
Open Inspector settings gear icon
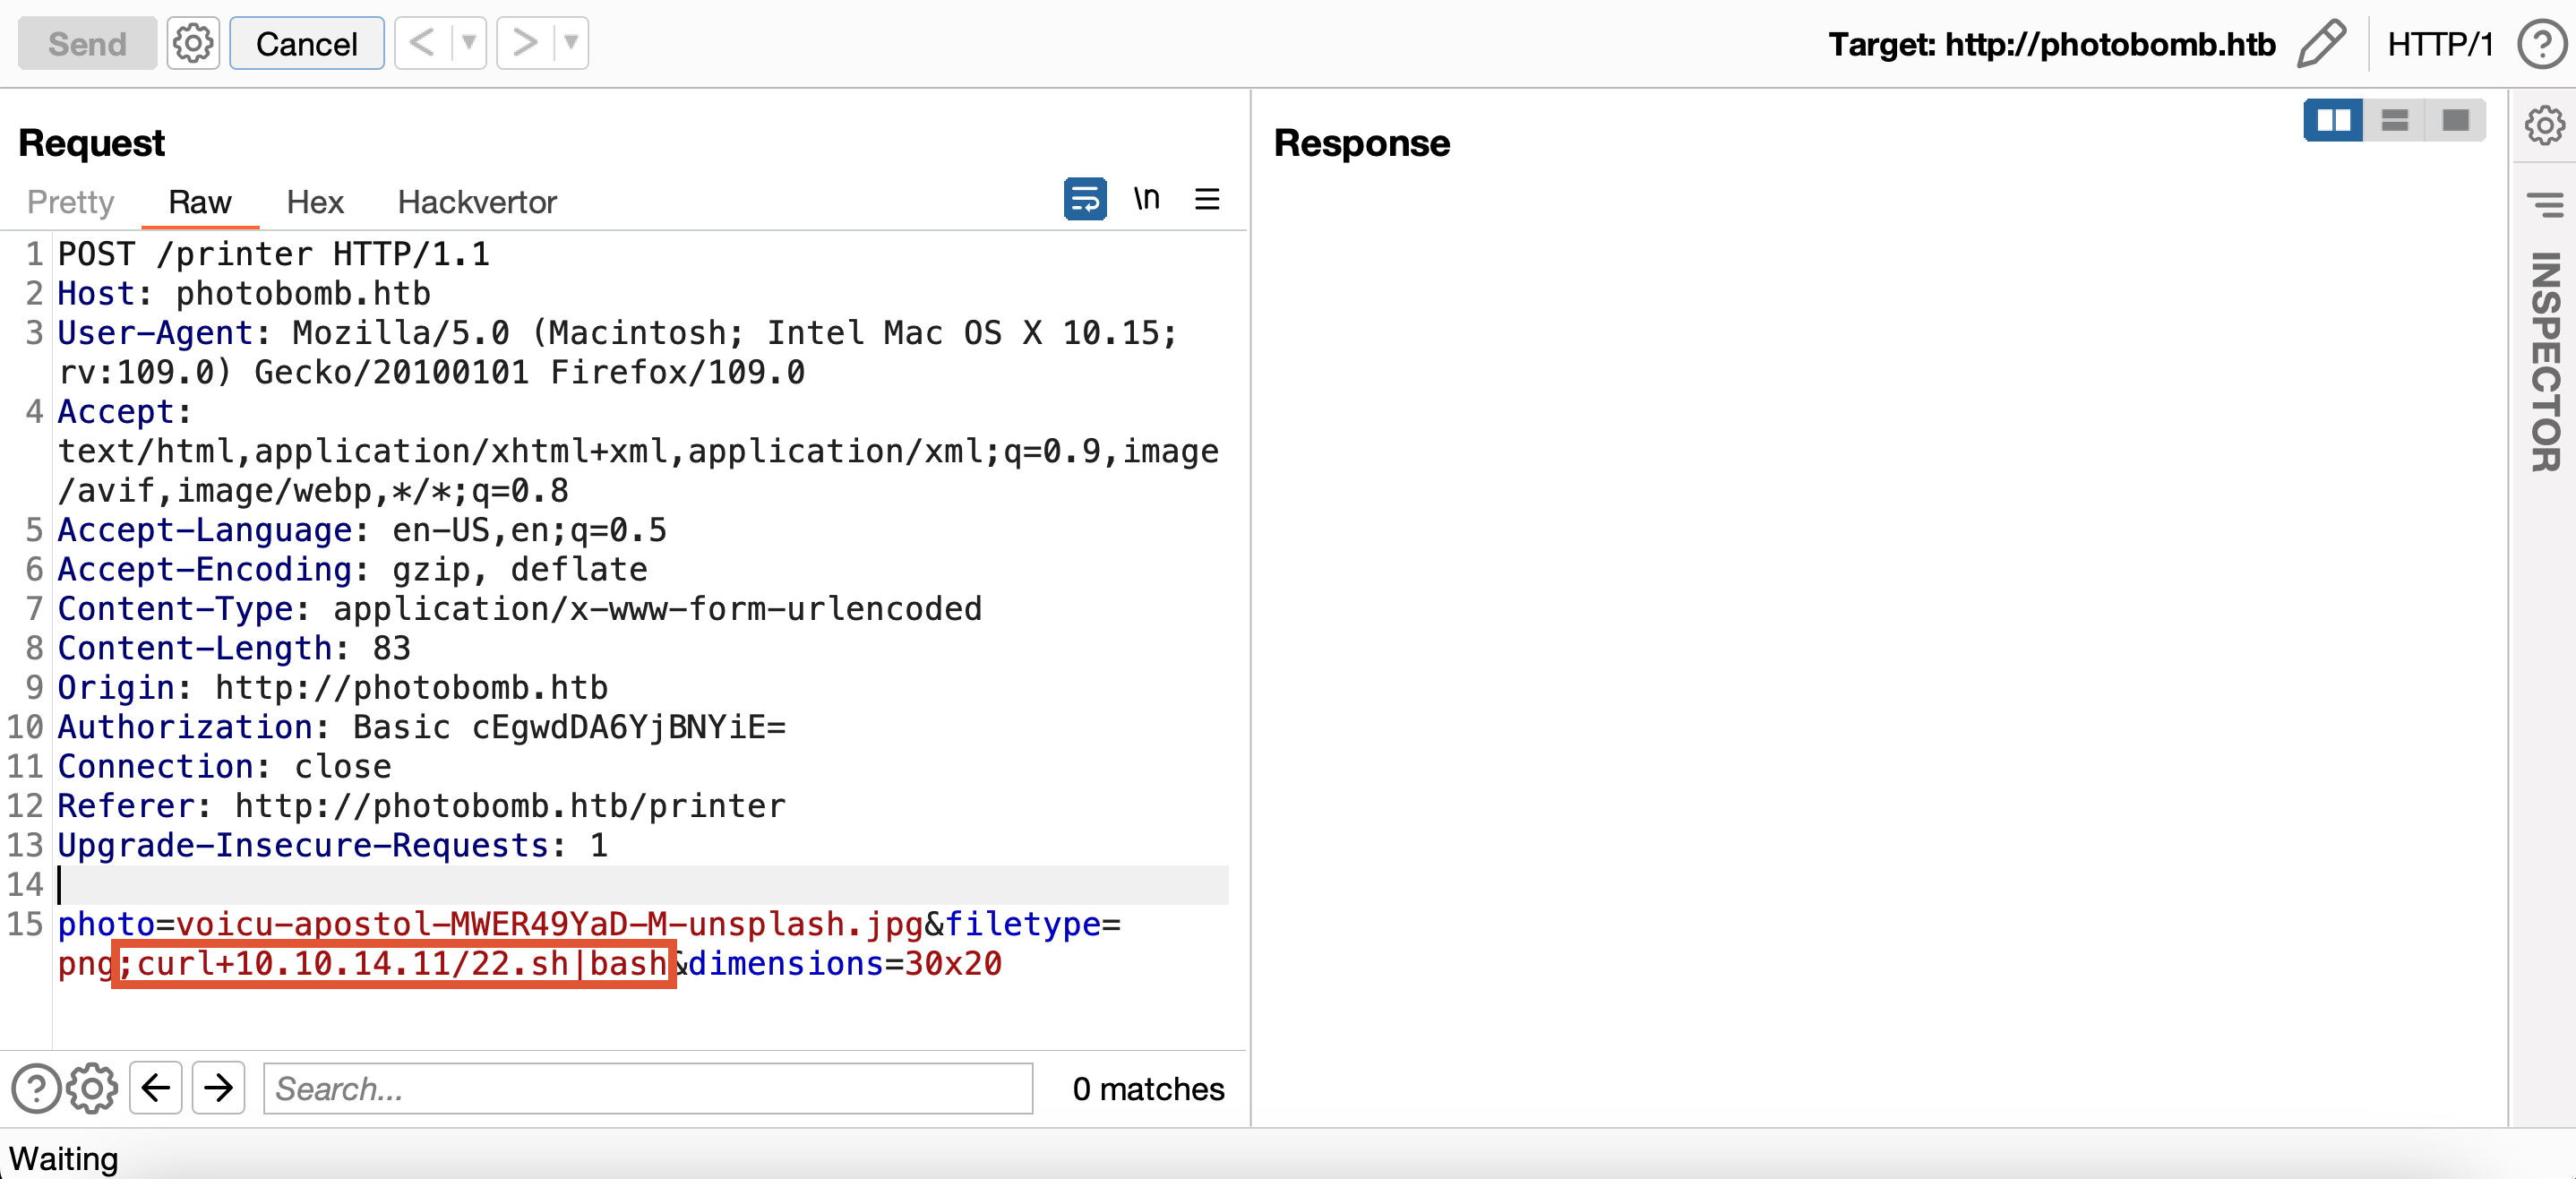tap(2545, 126)
